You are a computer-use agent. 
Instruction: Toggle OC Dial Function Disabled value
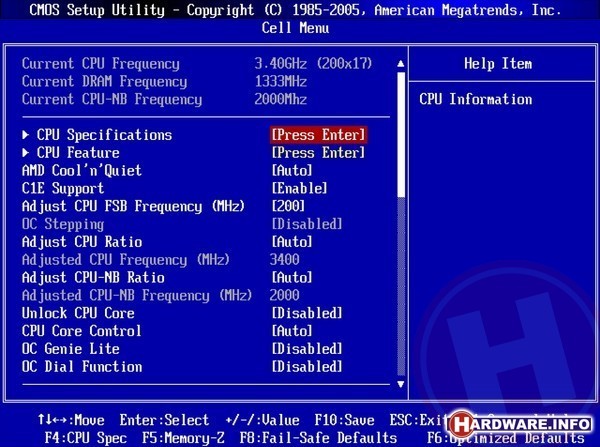307,366
